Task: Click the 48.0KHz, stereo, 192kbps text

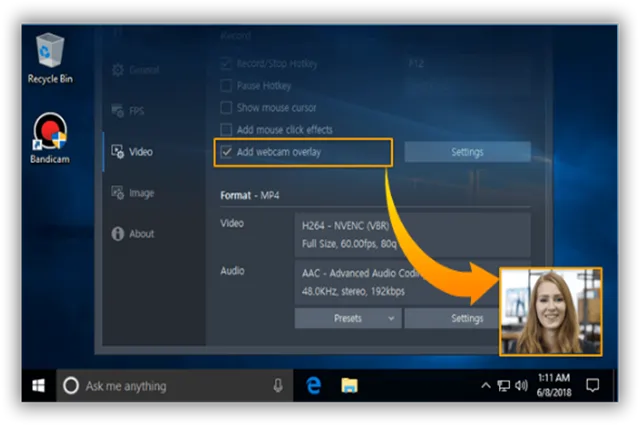Action: tap(353, 291)
